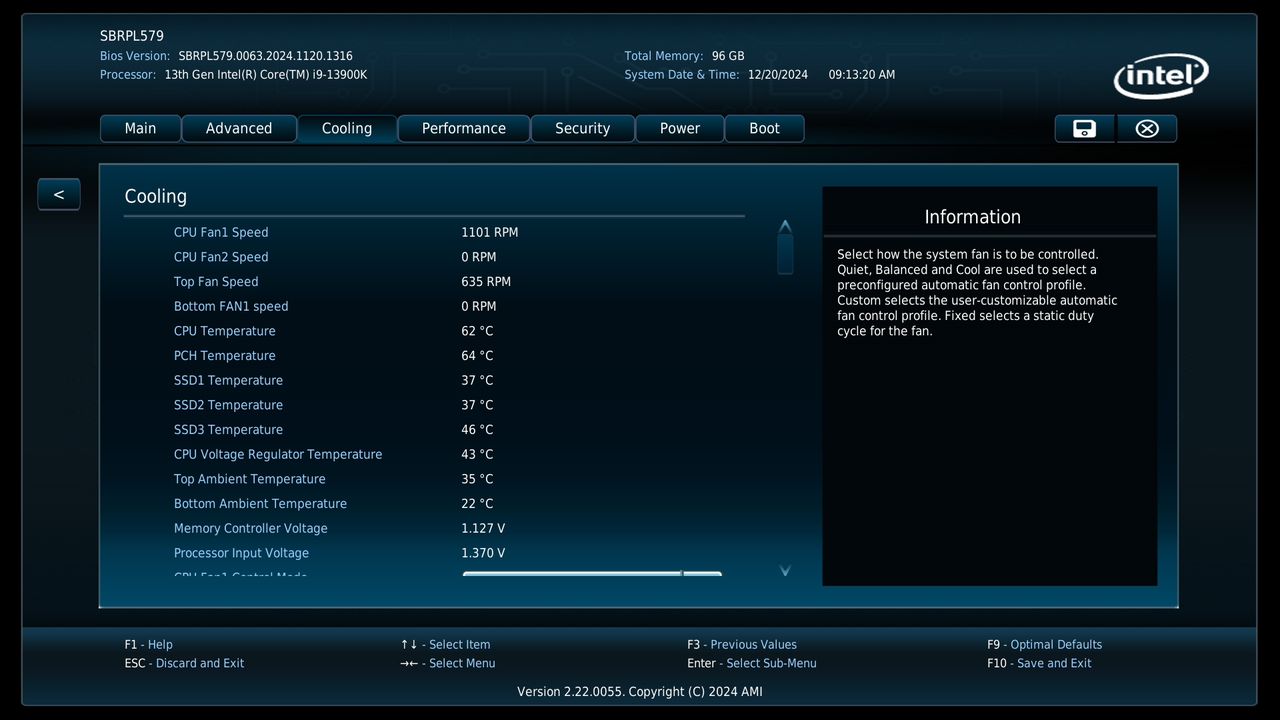The height and width of the screenshot is (720, 1280).
Task: Click the exit X circle icon
Action: tap(1147, 128)
